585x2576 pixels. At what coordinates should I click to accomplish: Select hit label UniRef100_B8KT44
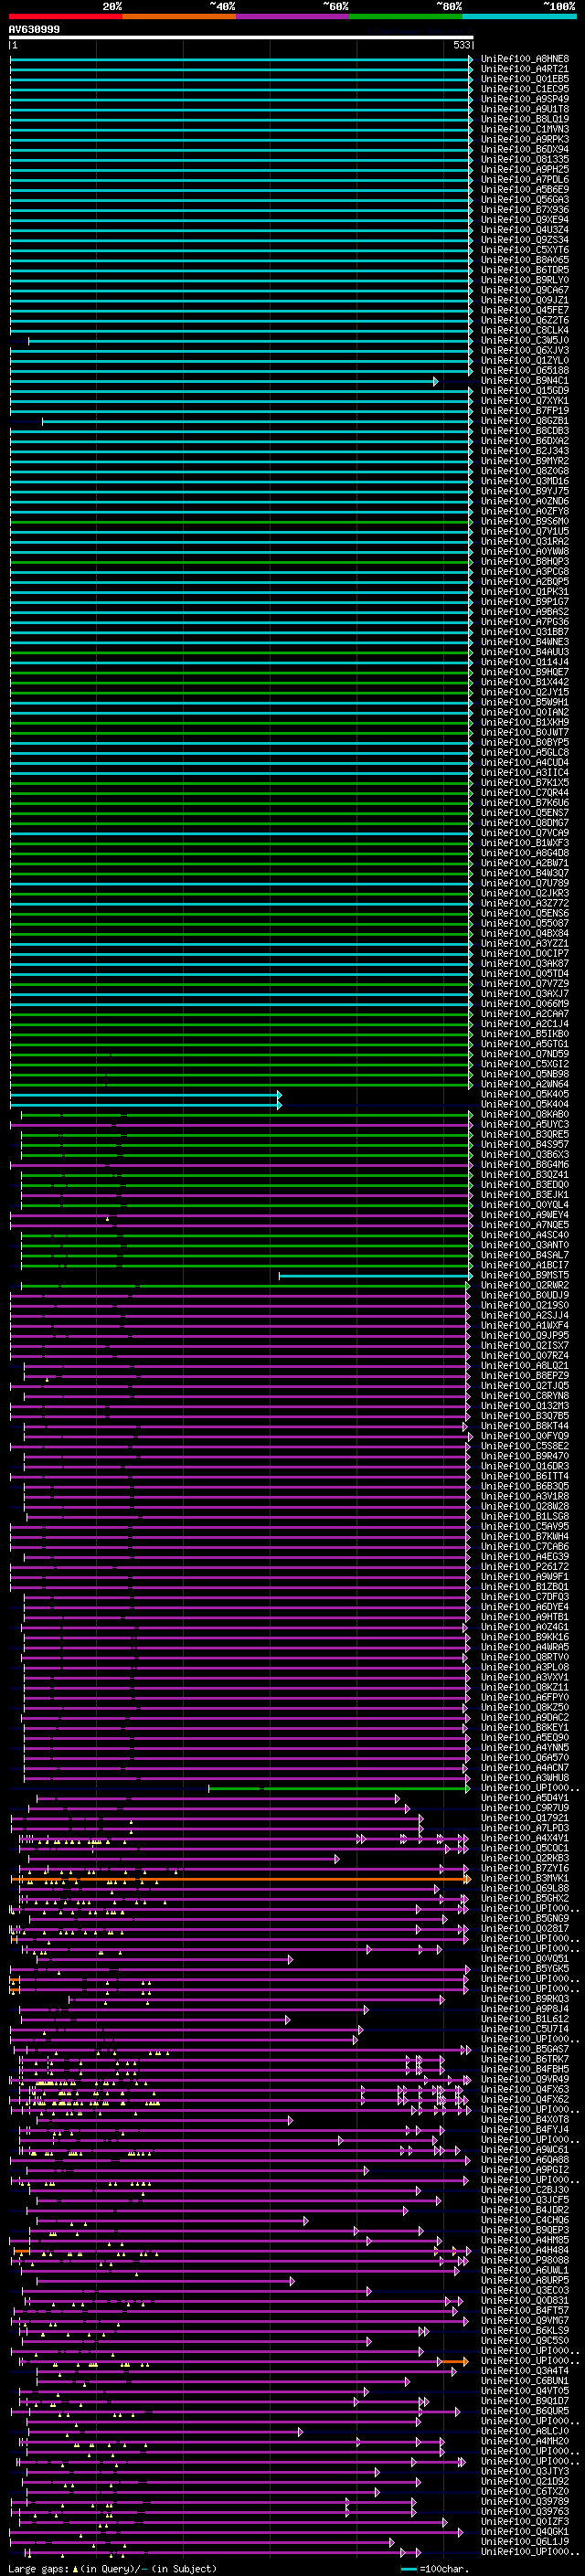[x=525, y=1426]
